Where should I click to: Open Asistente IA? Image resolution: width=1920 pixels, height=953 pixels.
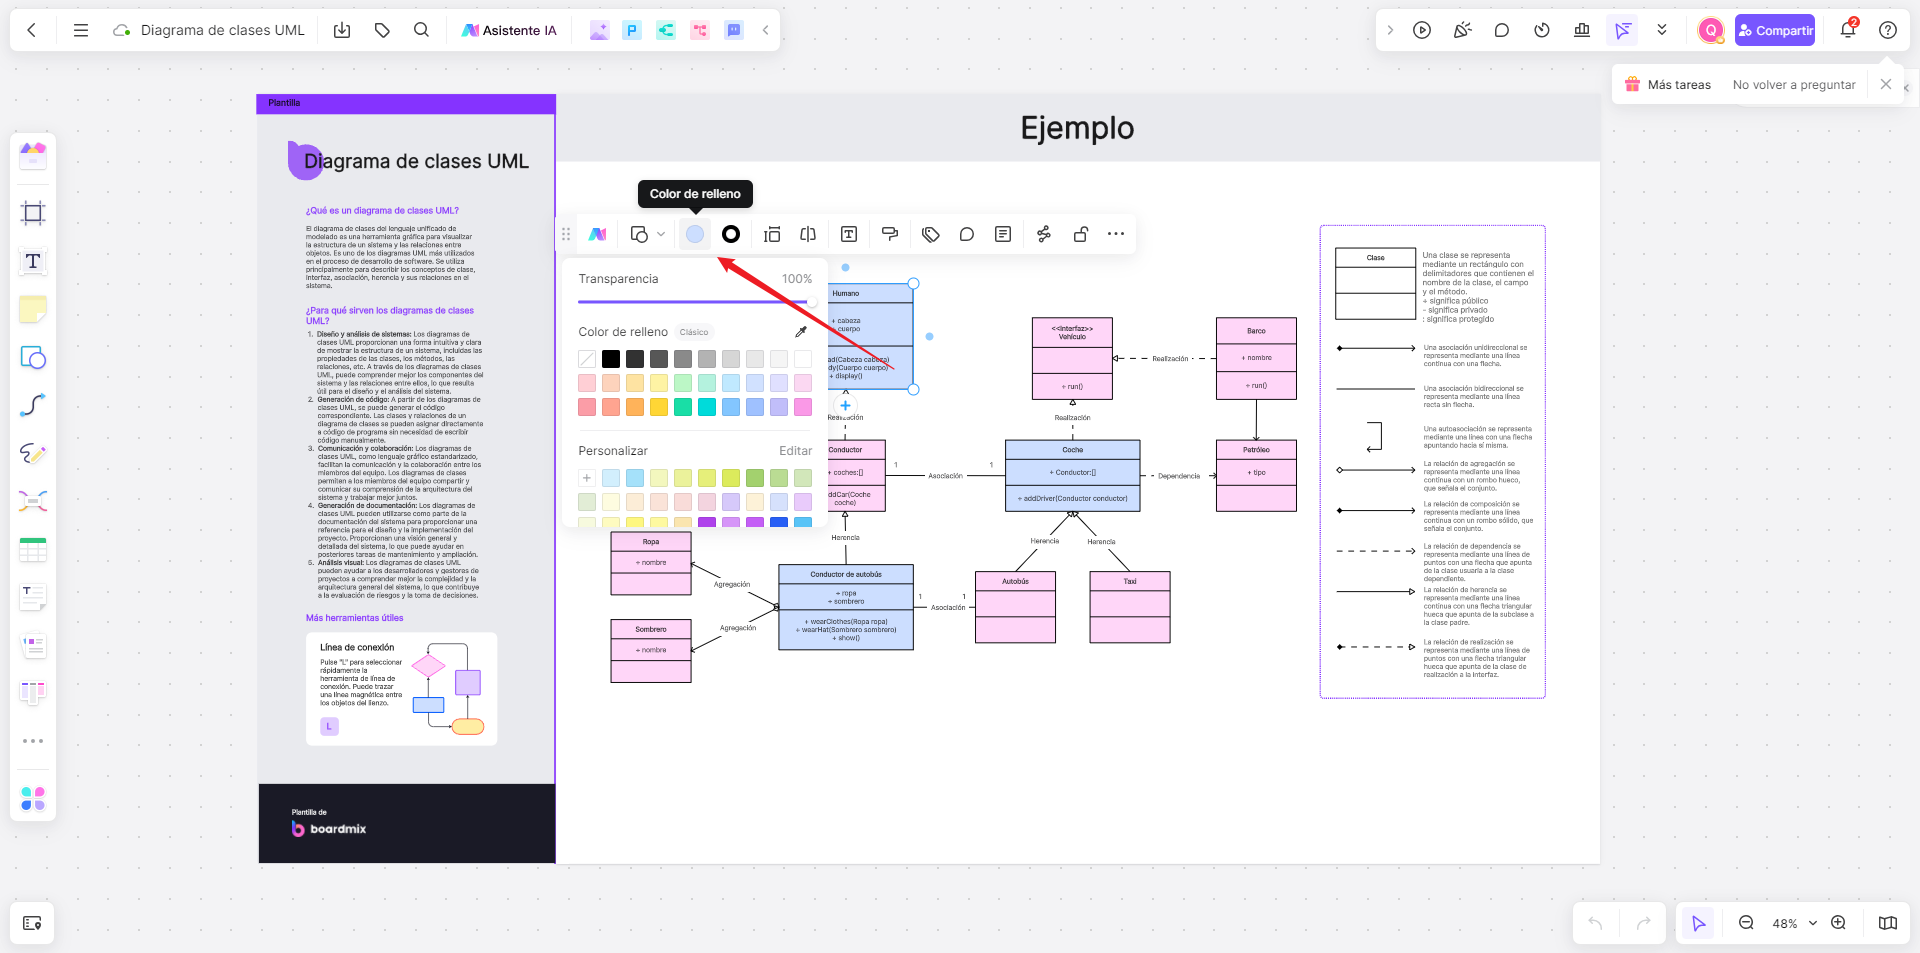click(x=509, y=30)
